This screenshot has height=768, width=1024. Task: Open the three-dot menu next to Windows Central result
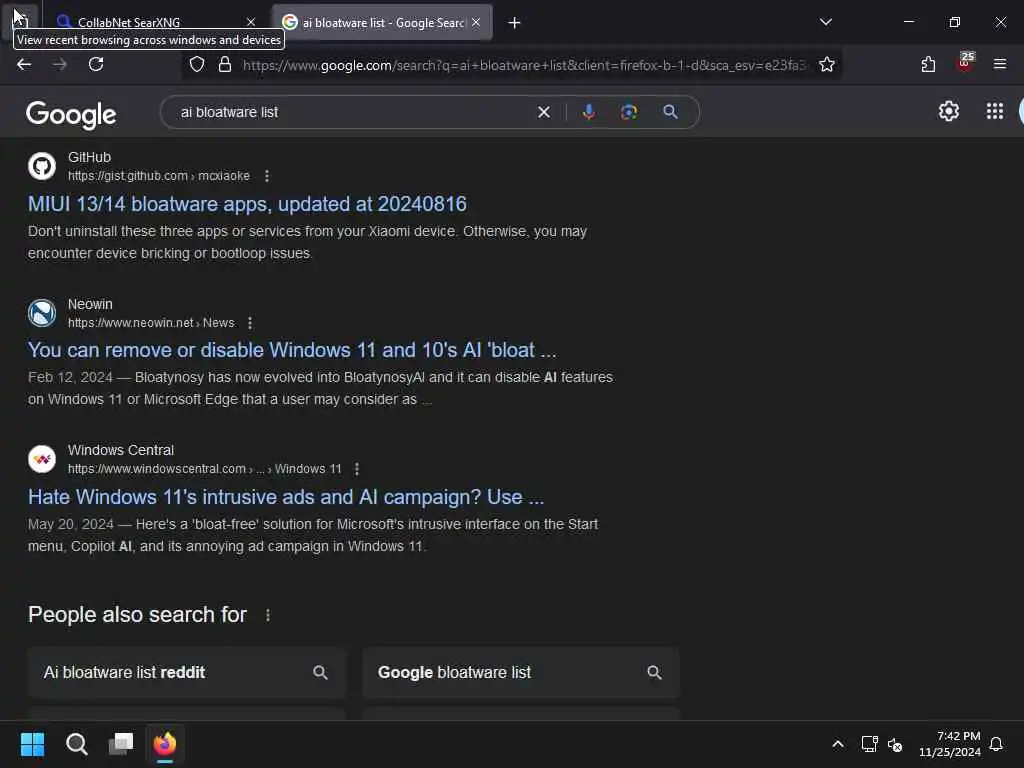pyautogui.click(x=357, y=469)
